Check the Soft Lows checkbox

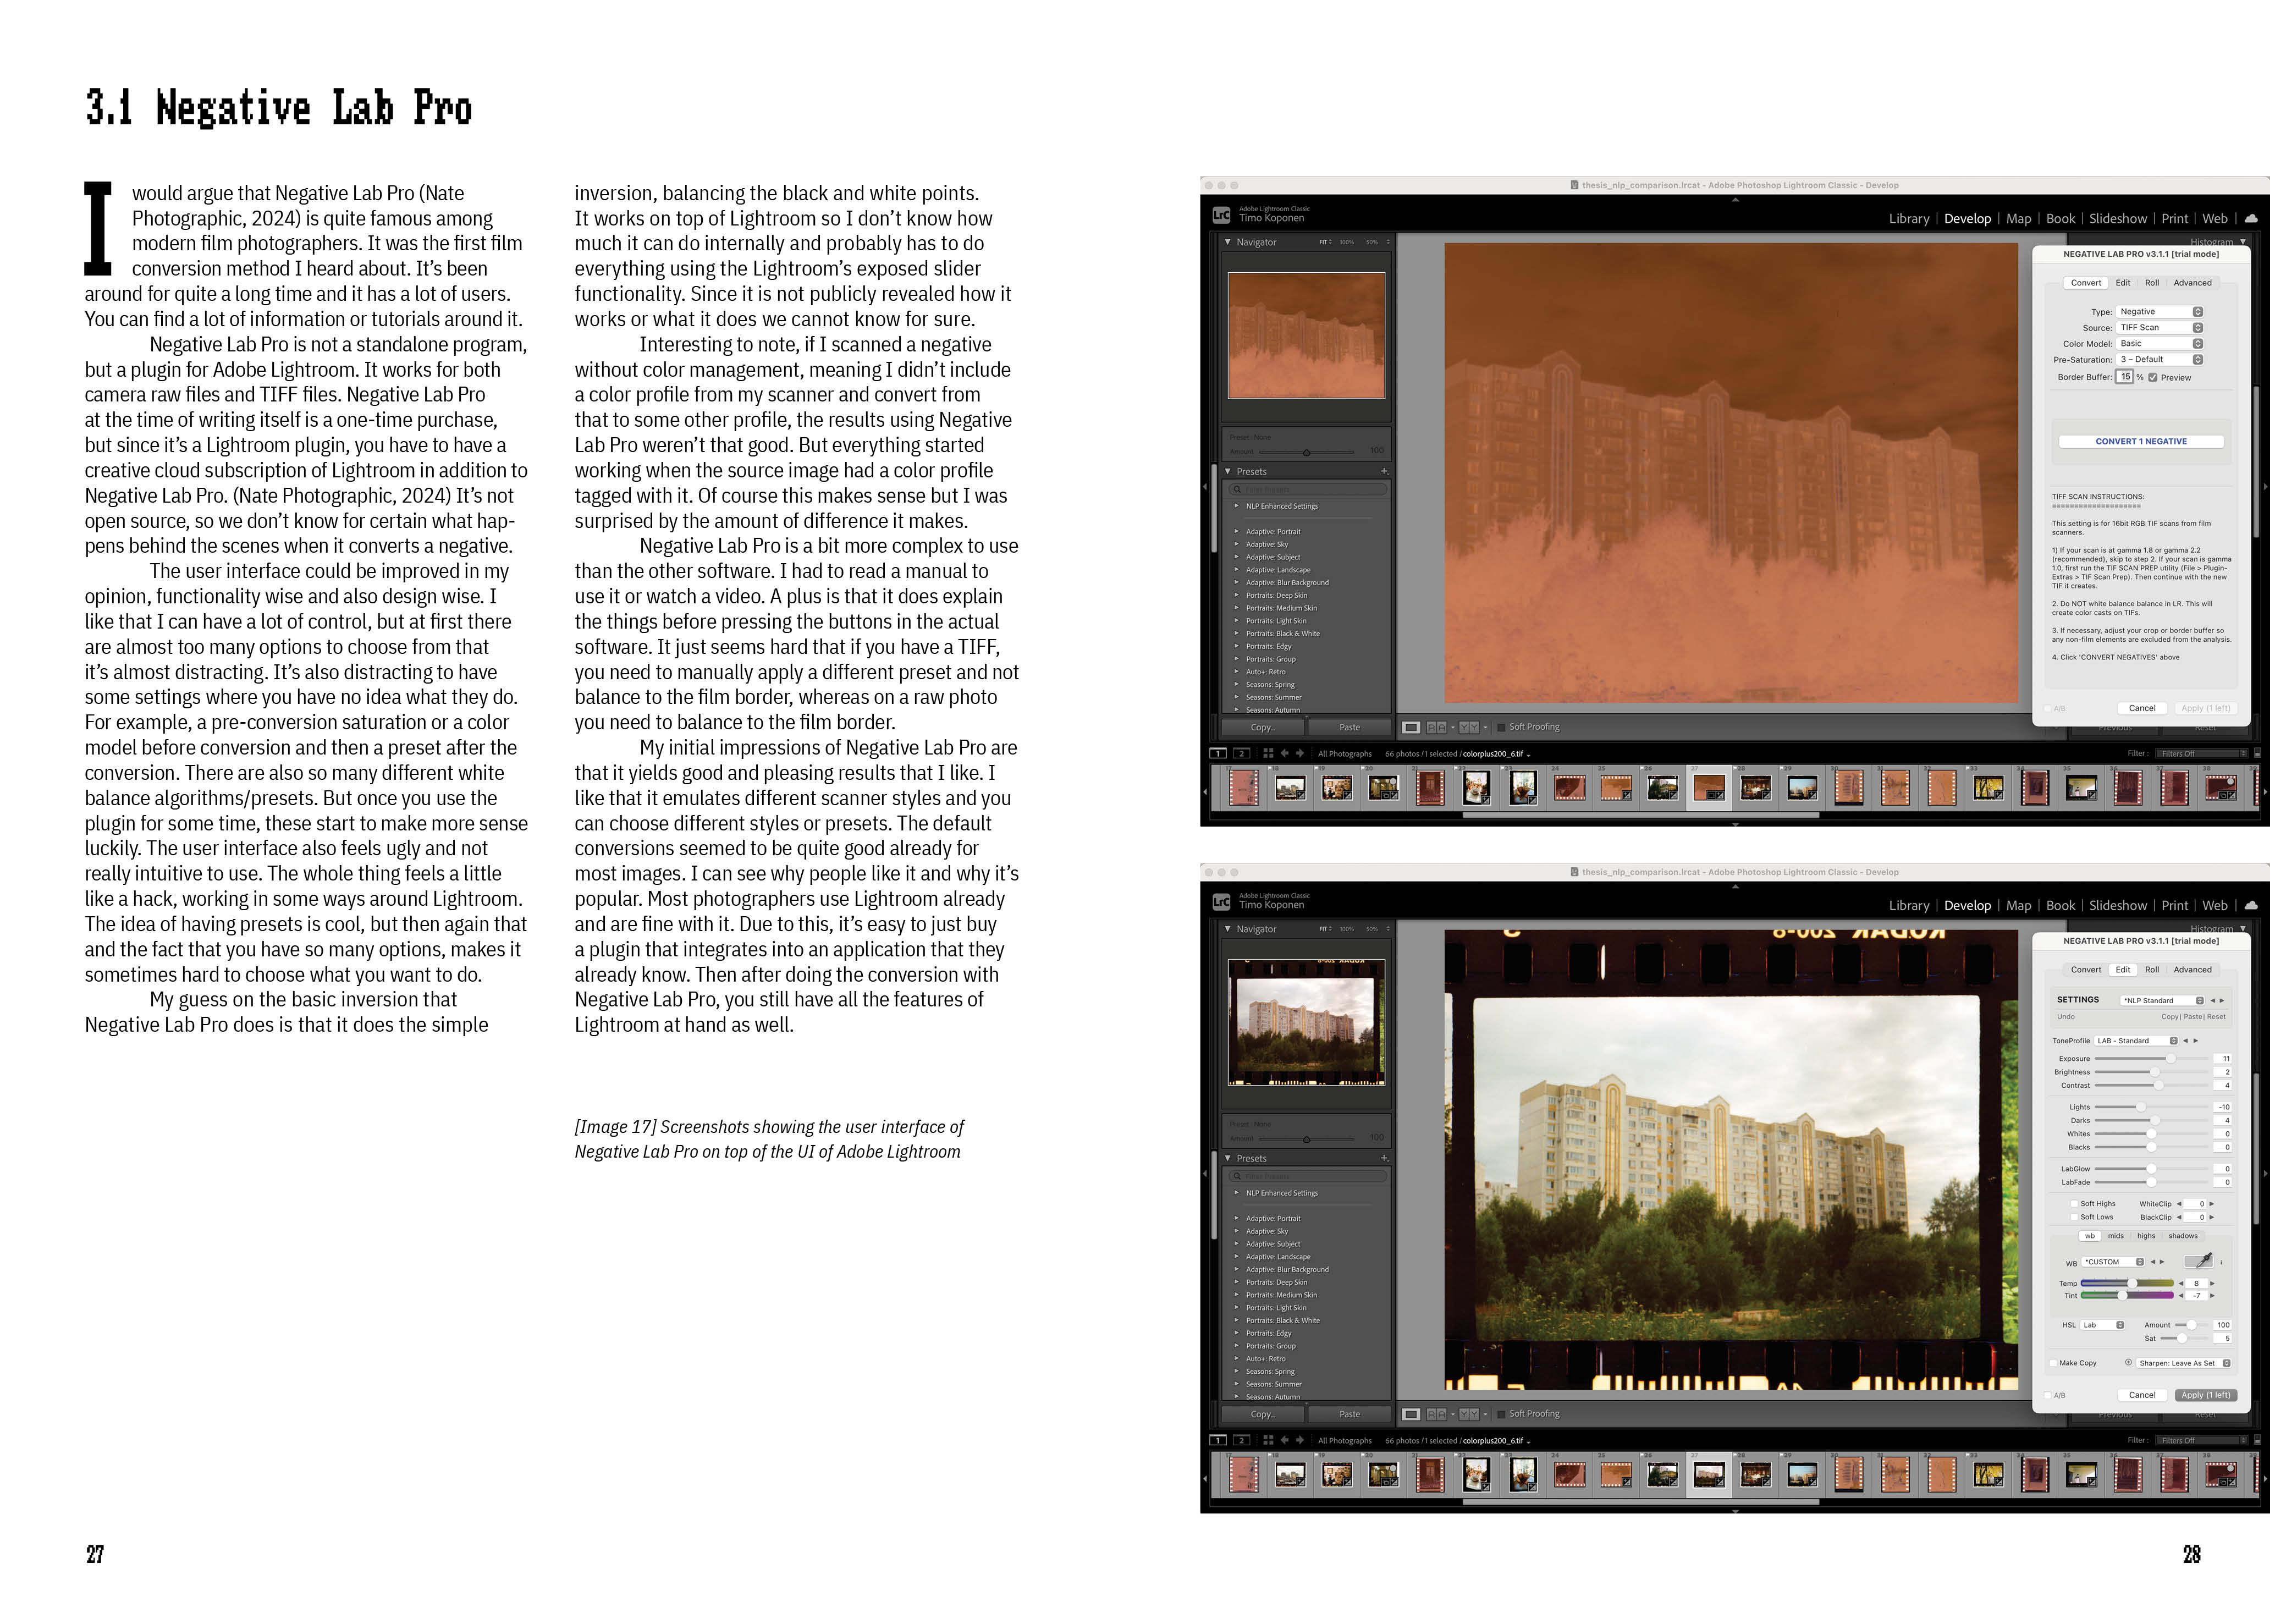coord(2075,1217)
